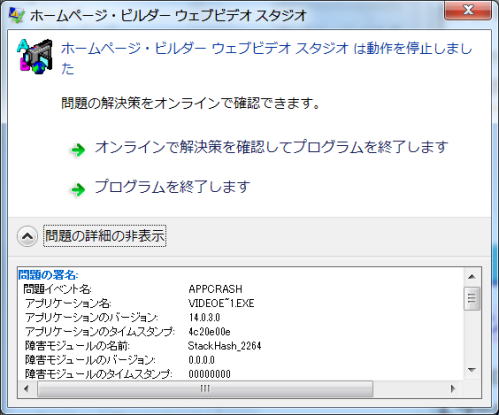The image size is (499, 415).
Task: Click the 障害モジュールのタイムスタンプ label
Action: click(x=98, y=374)
